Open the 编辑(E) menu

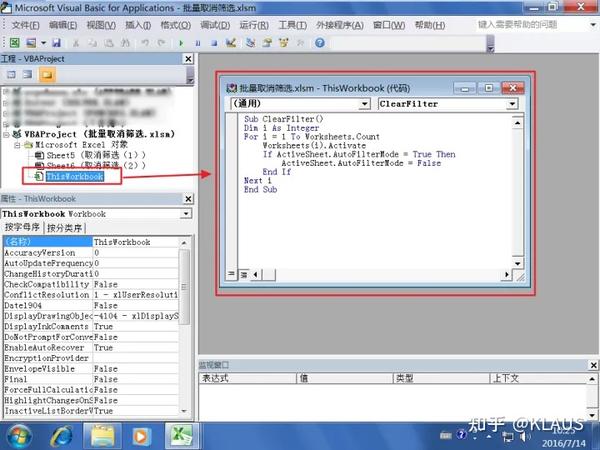coord(63,25)
